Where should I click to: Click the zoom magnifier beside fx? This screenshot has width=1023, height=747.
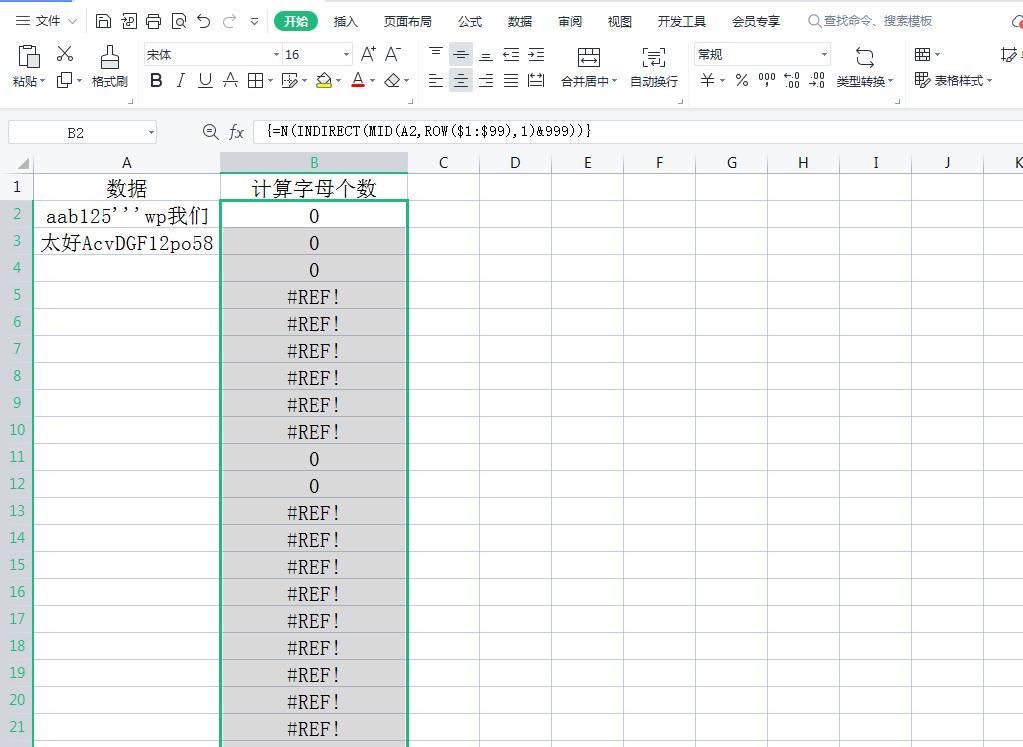(210, 132)
